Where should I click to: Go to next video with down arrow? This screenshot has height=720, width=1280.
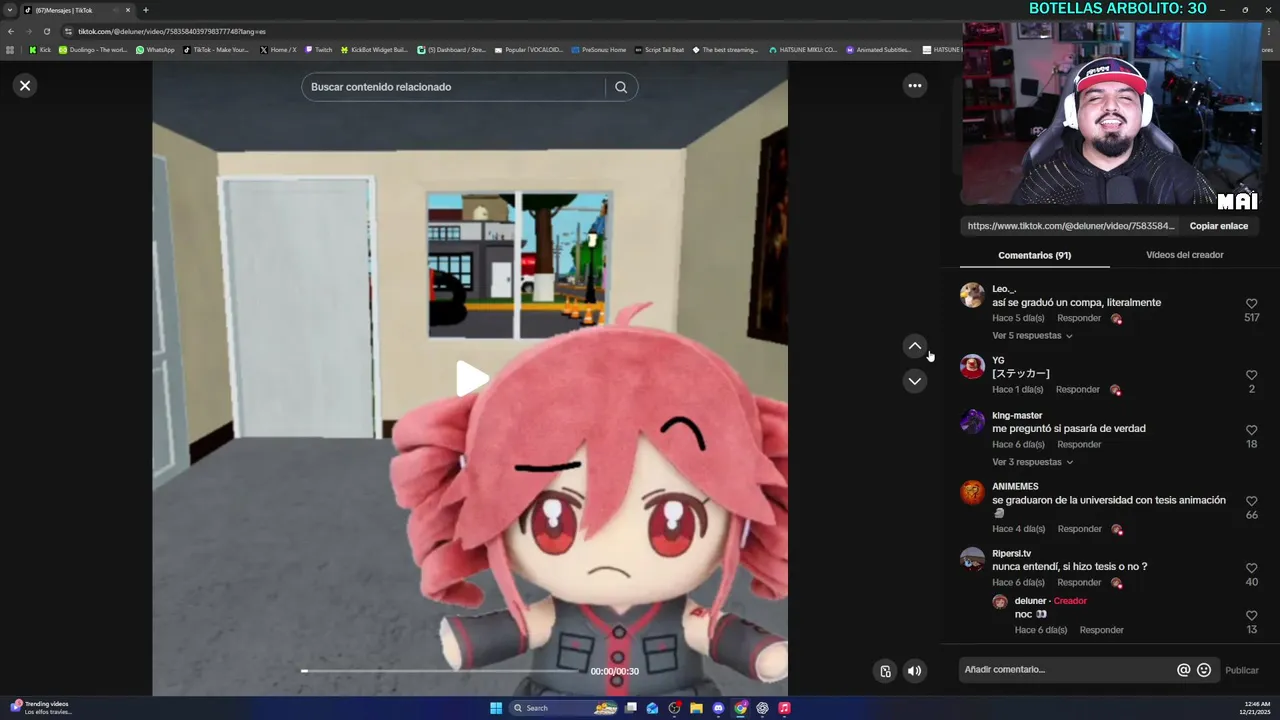[914, 381]
